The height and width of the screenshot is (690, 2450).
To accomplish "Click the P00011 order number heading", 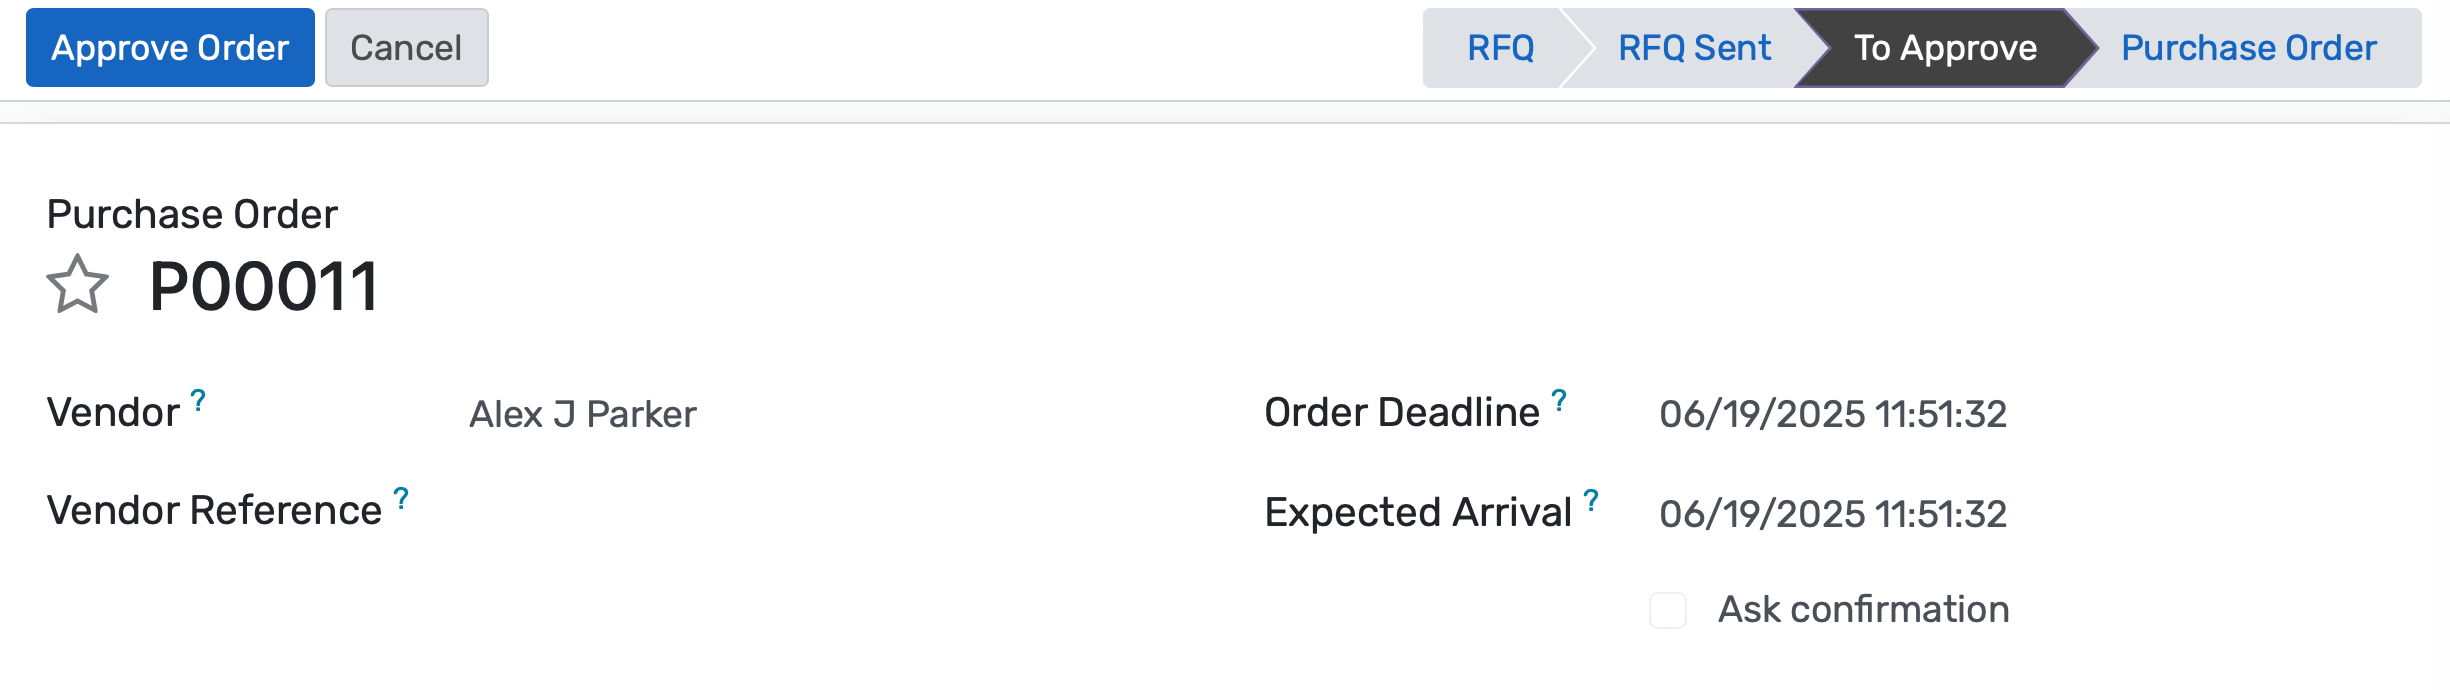I will [x=264, y=287].
